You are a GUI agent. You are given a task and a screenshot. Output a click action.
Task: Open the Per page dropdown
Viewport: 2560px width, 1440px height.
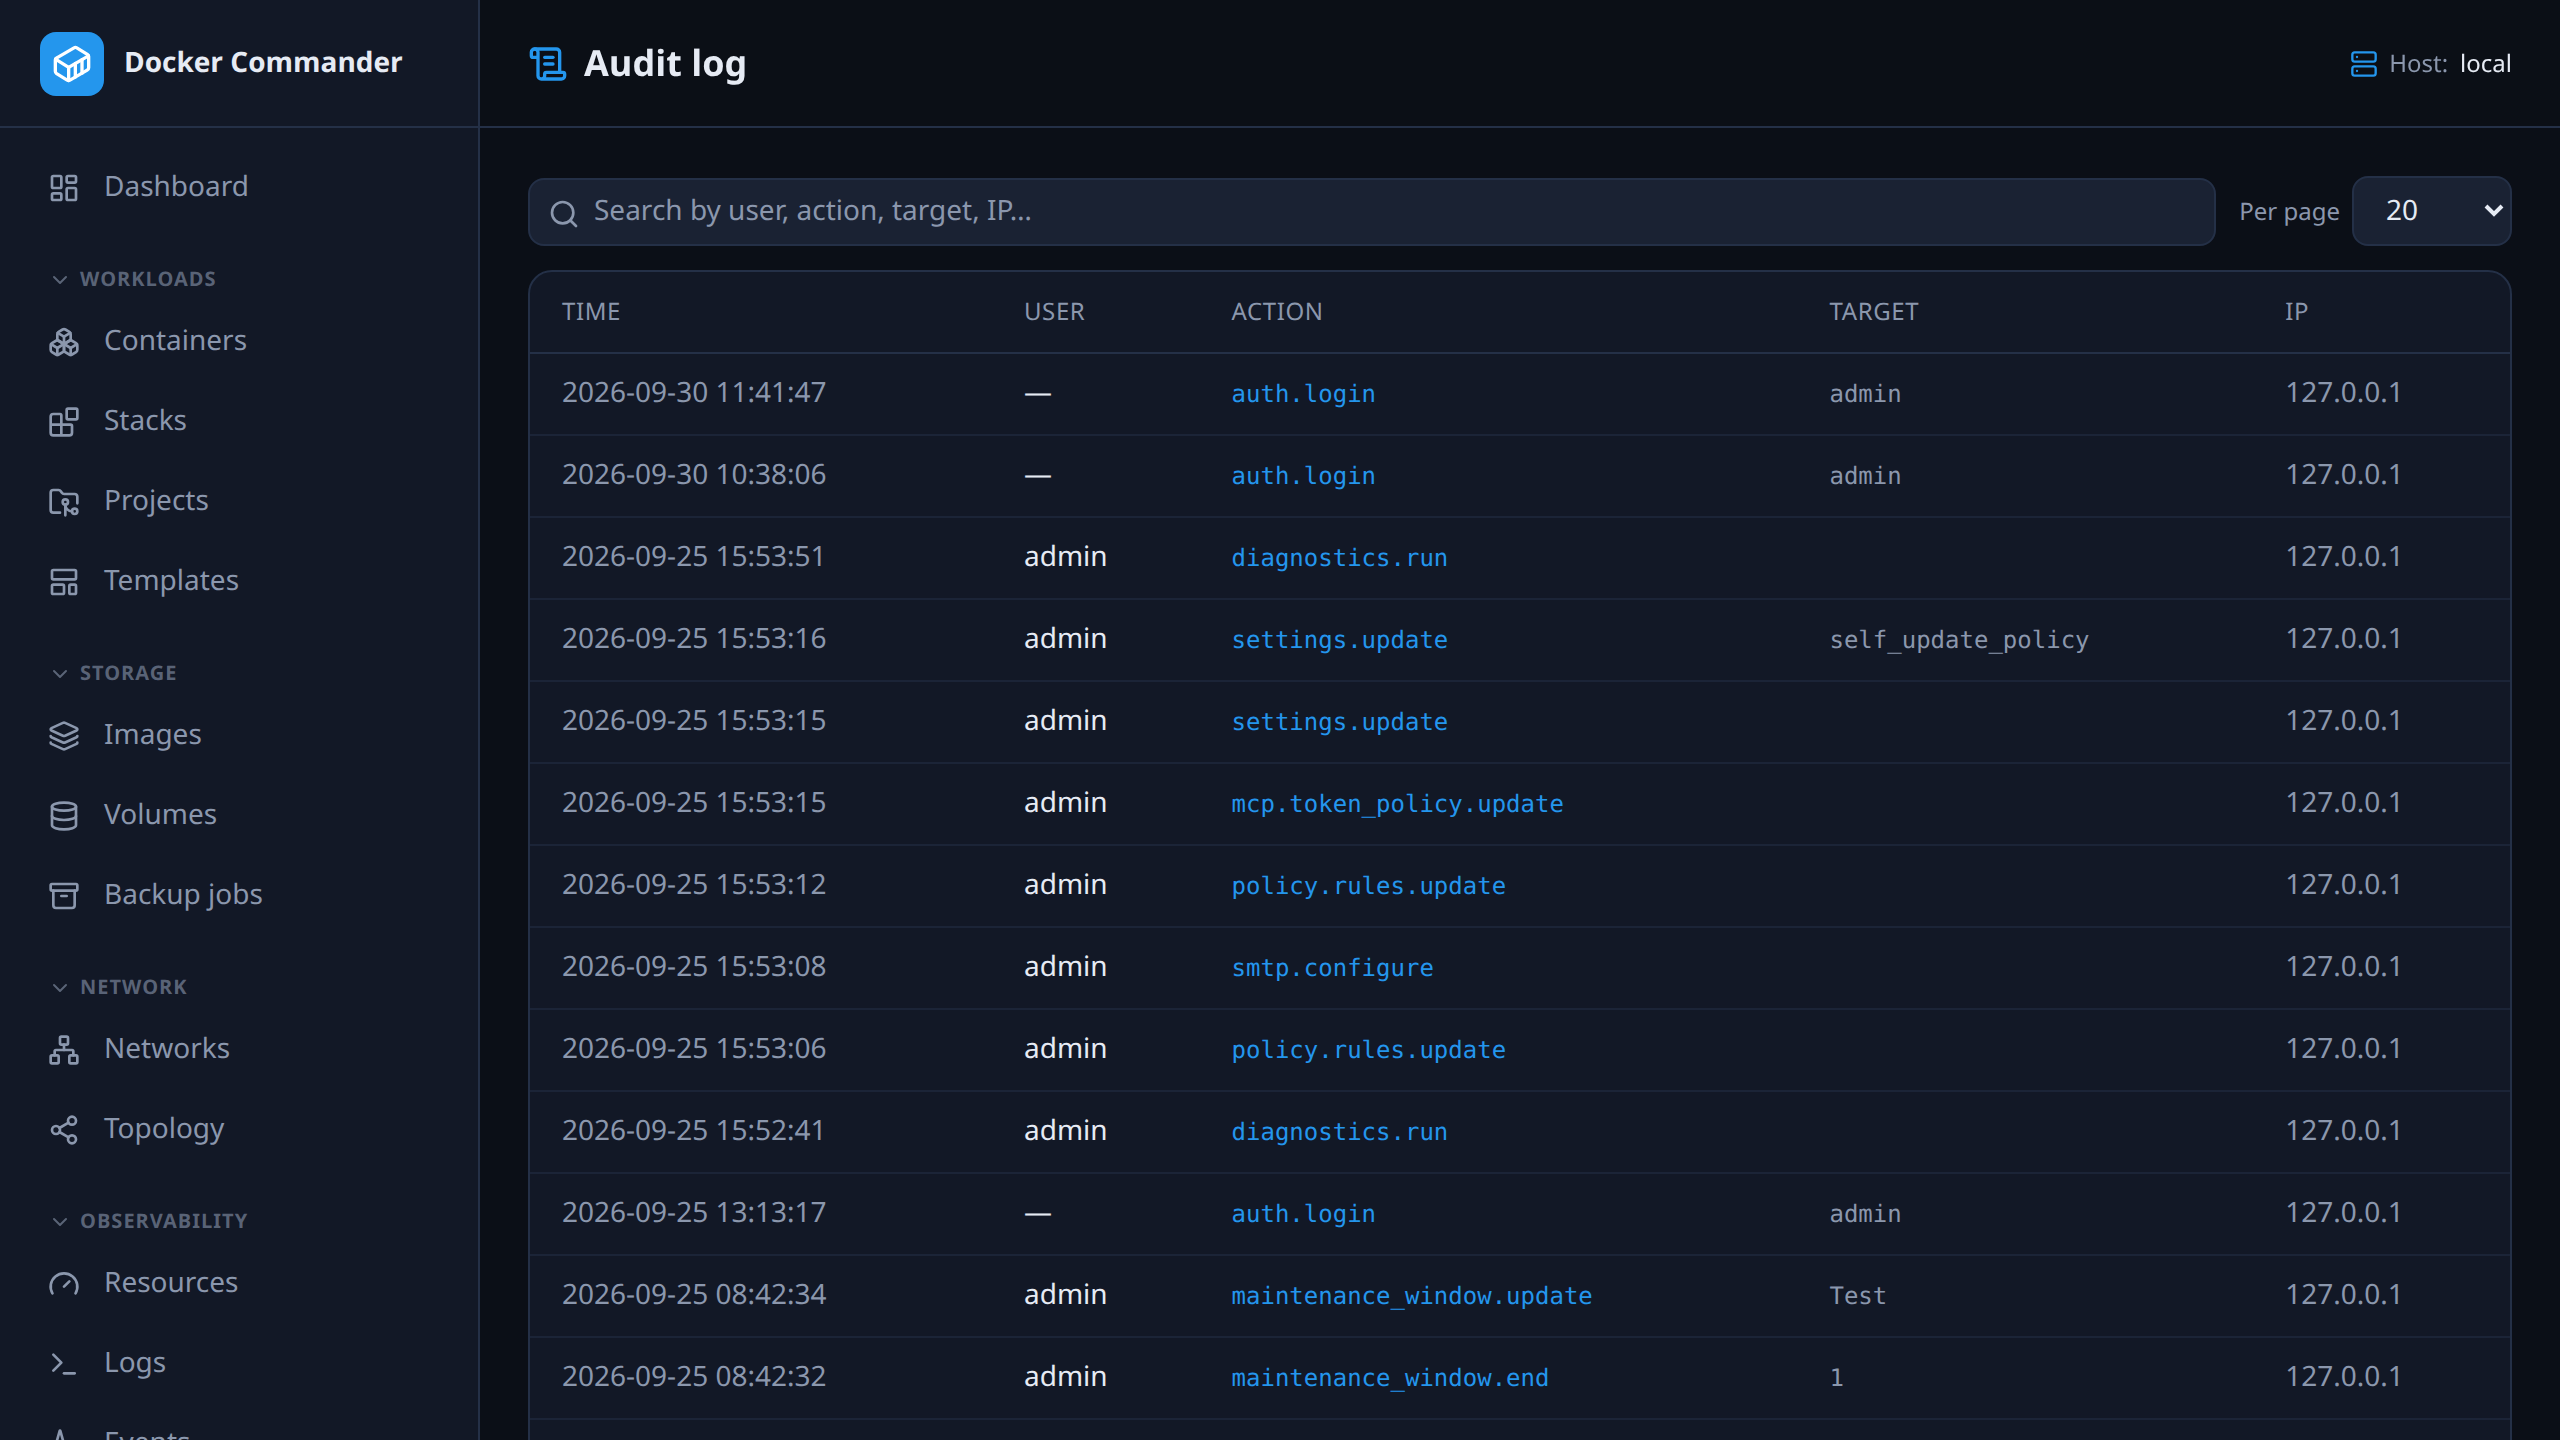pos(2431,211)
